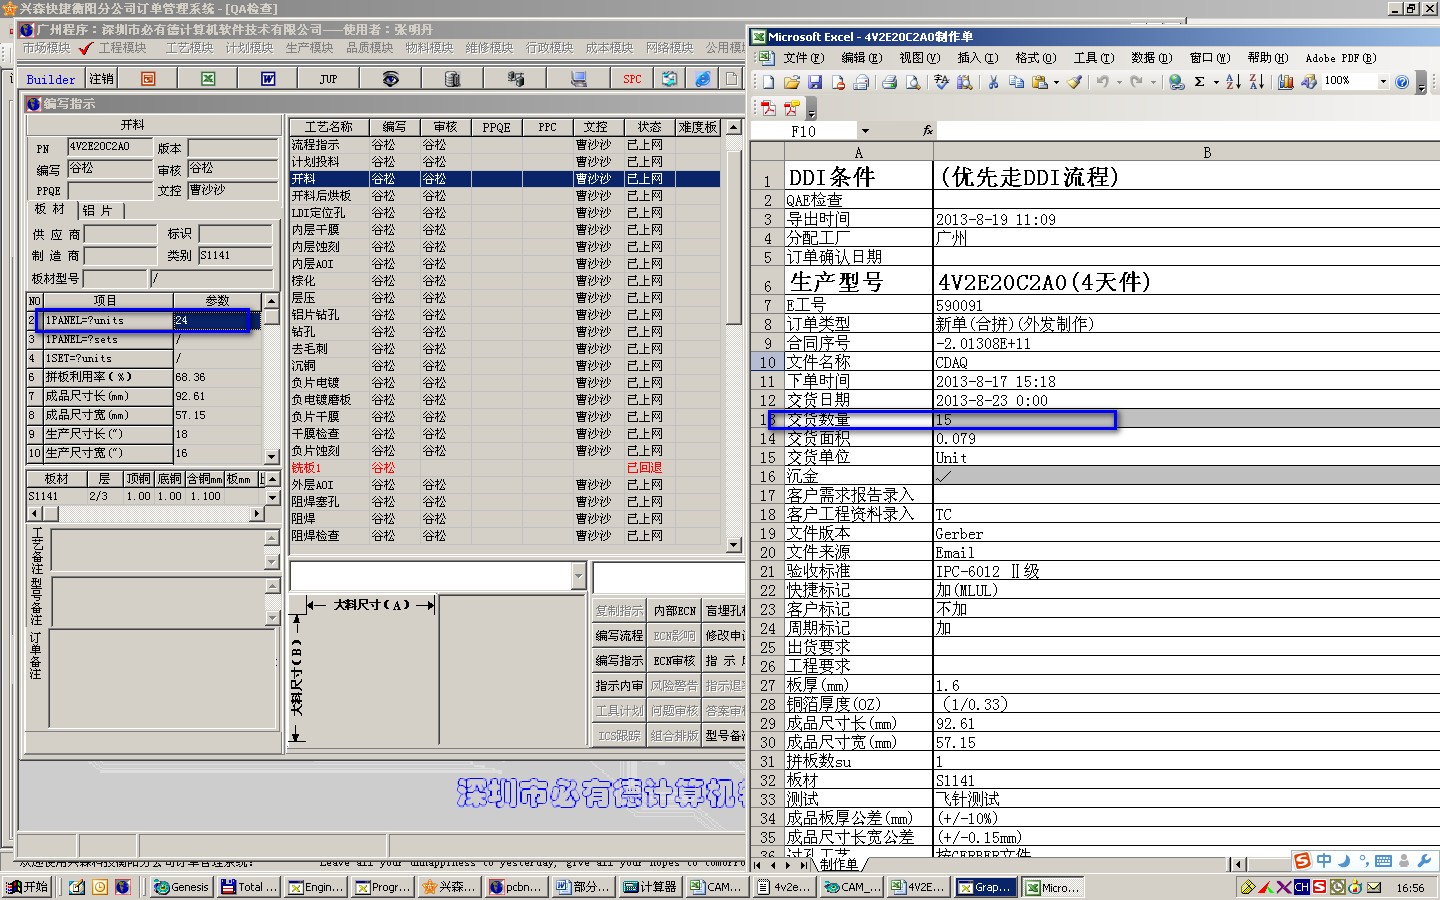Open the Undo history dropdown arrow in Excel
The height and width of the screenshot is (900, 1440).
click(x=1119, y=82)
